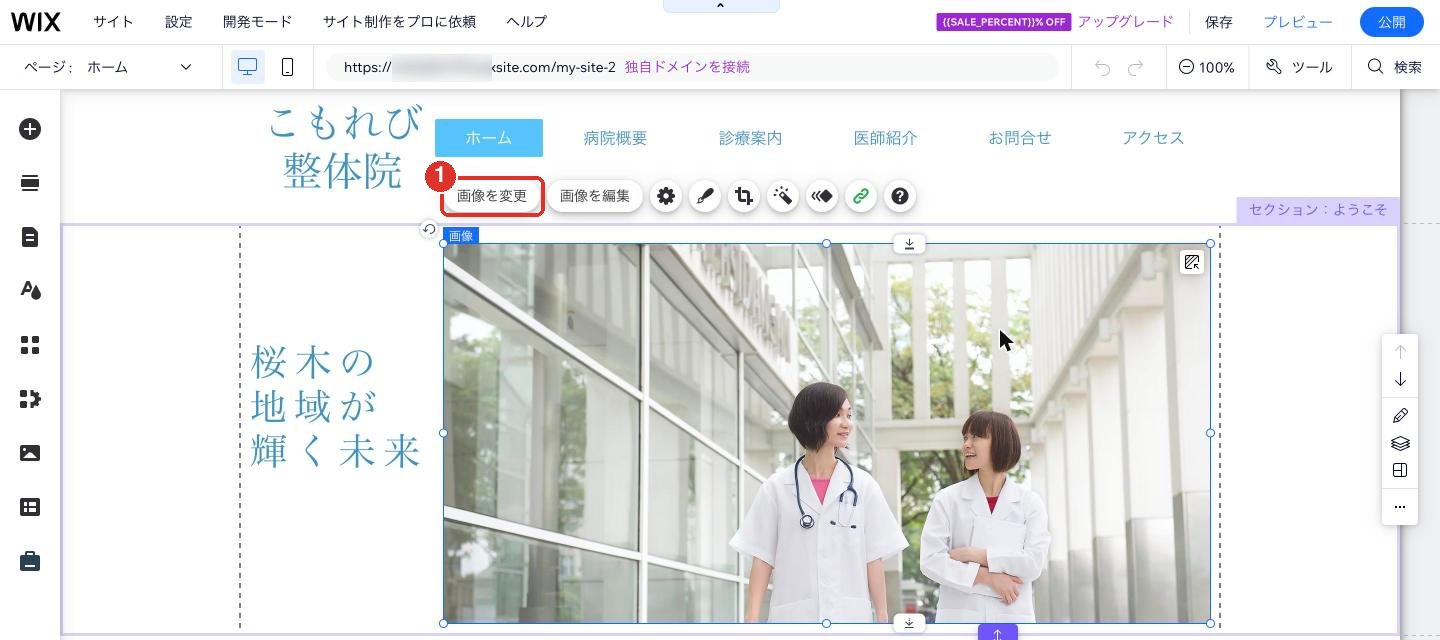Switch to desktop view

point(248,67)
